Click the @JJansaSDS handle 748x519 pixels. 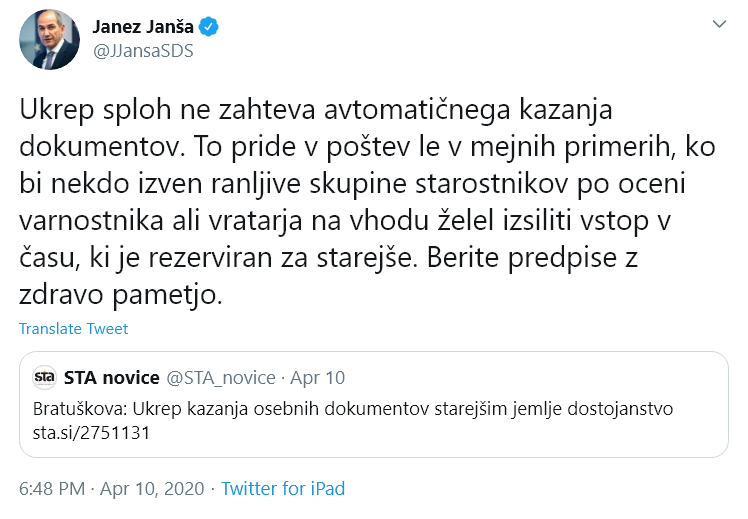tap(143, 51)
